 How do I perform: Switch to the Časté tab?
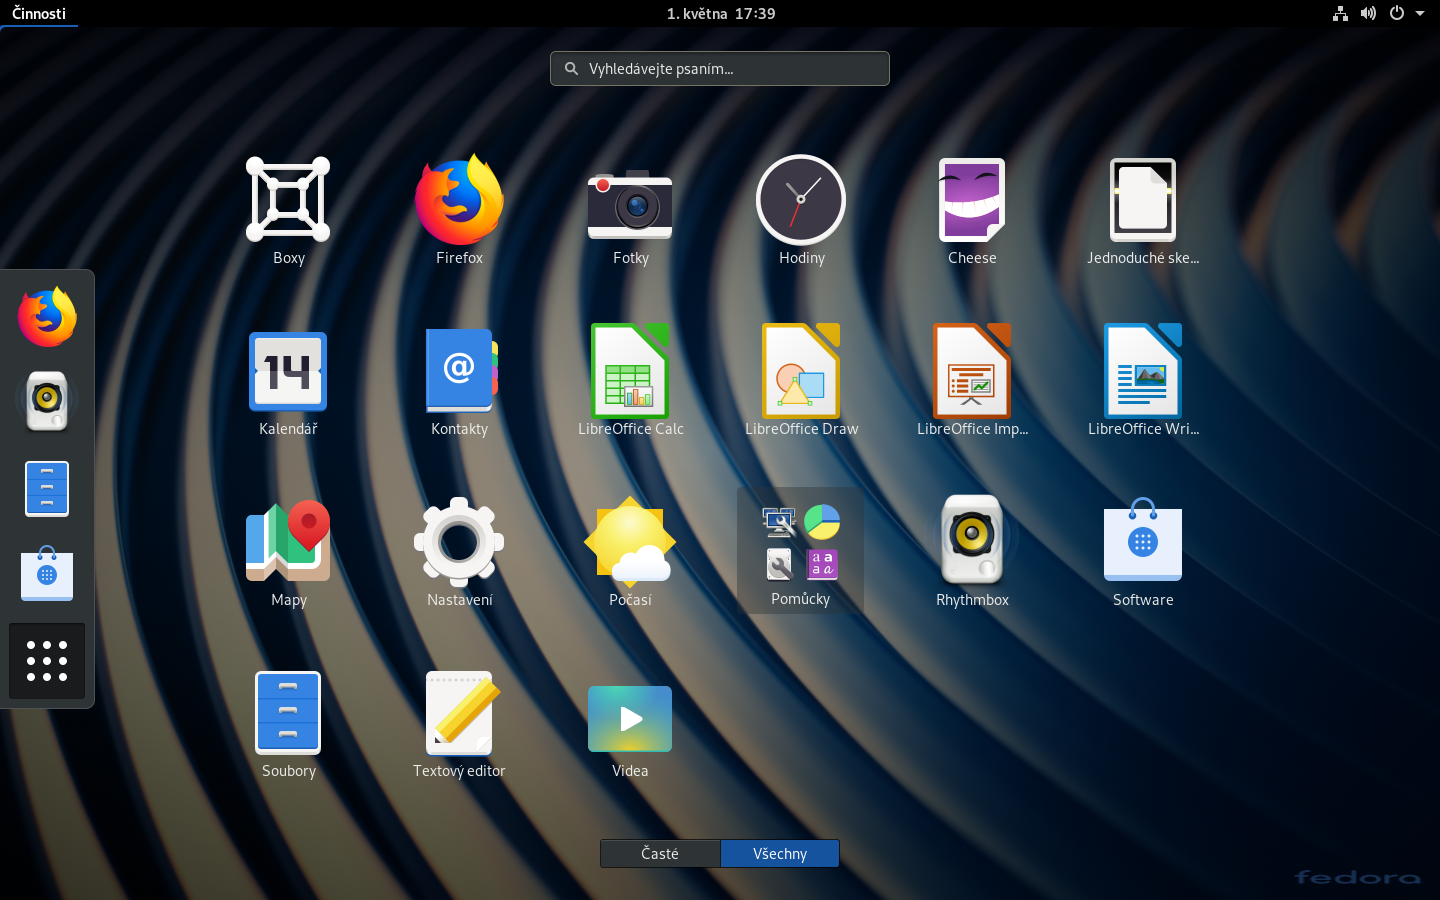point(660,853)
